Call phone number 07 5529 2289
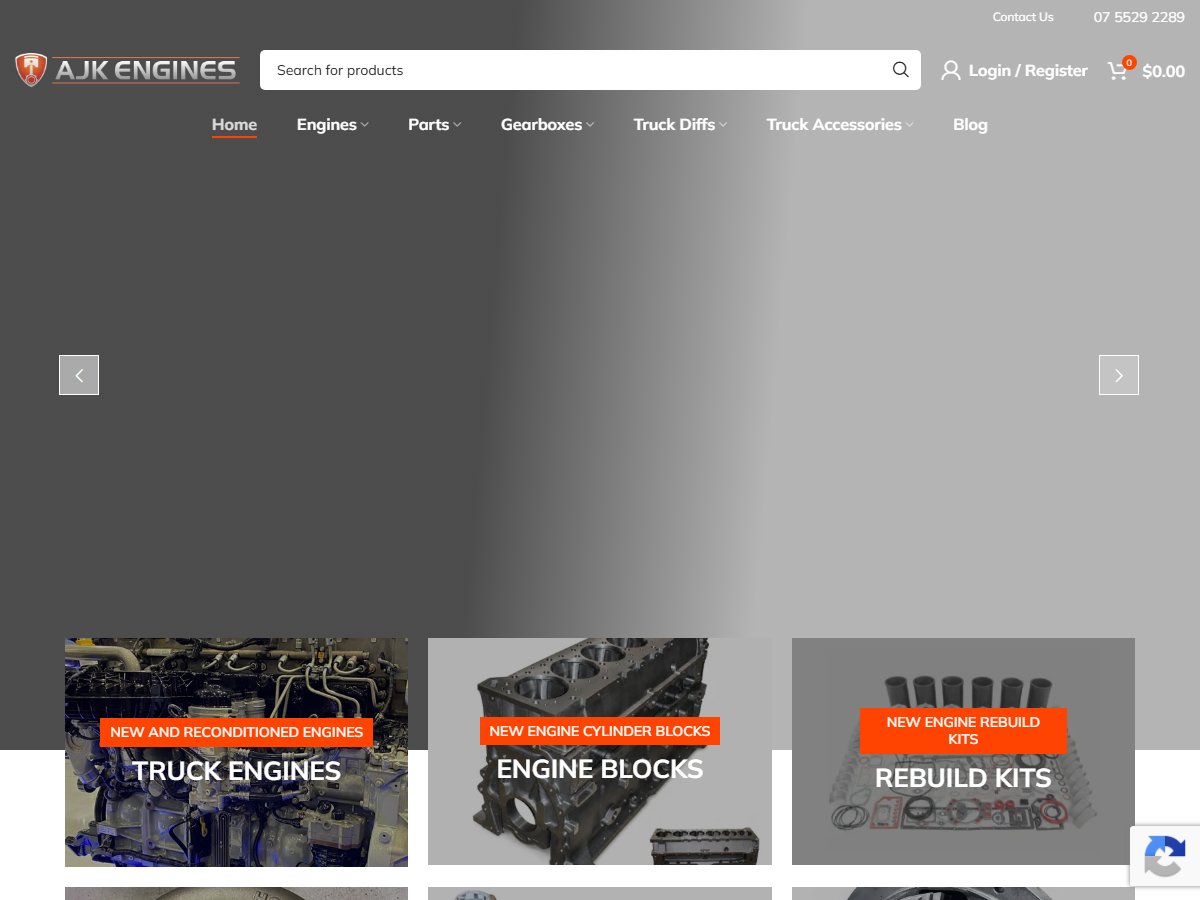Image resolution: width=1200 pixels, height=900 pixels. (1139, 17)
